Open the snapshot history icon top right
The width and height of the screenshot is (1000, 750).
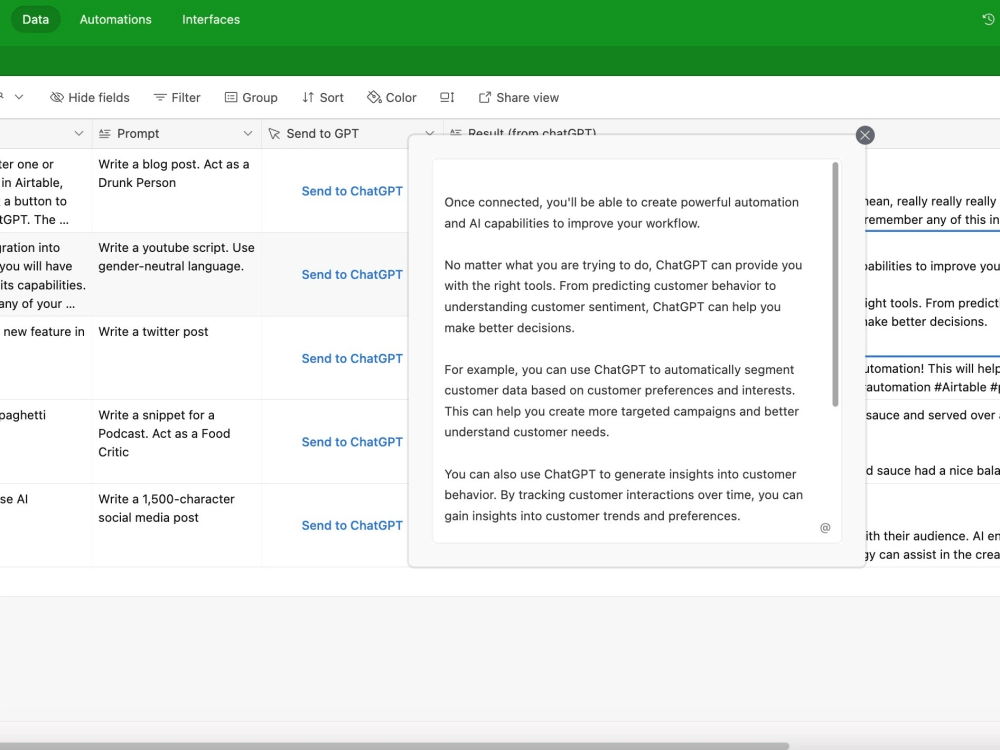coord(986,19)
